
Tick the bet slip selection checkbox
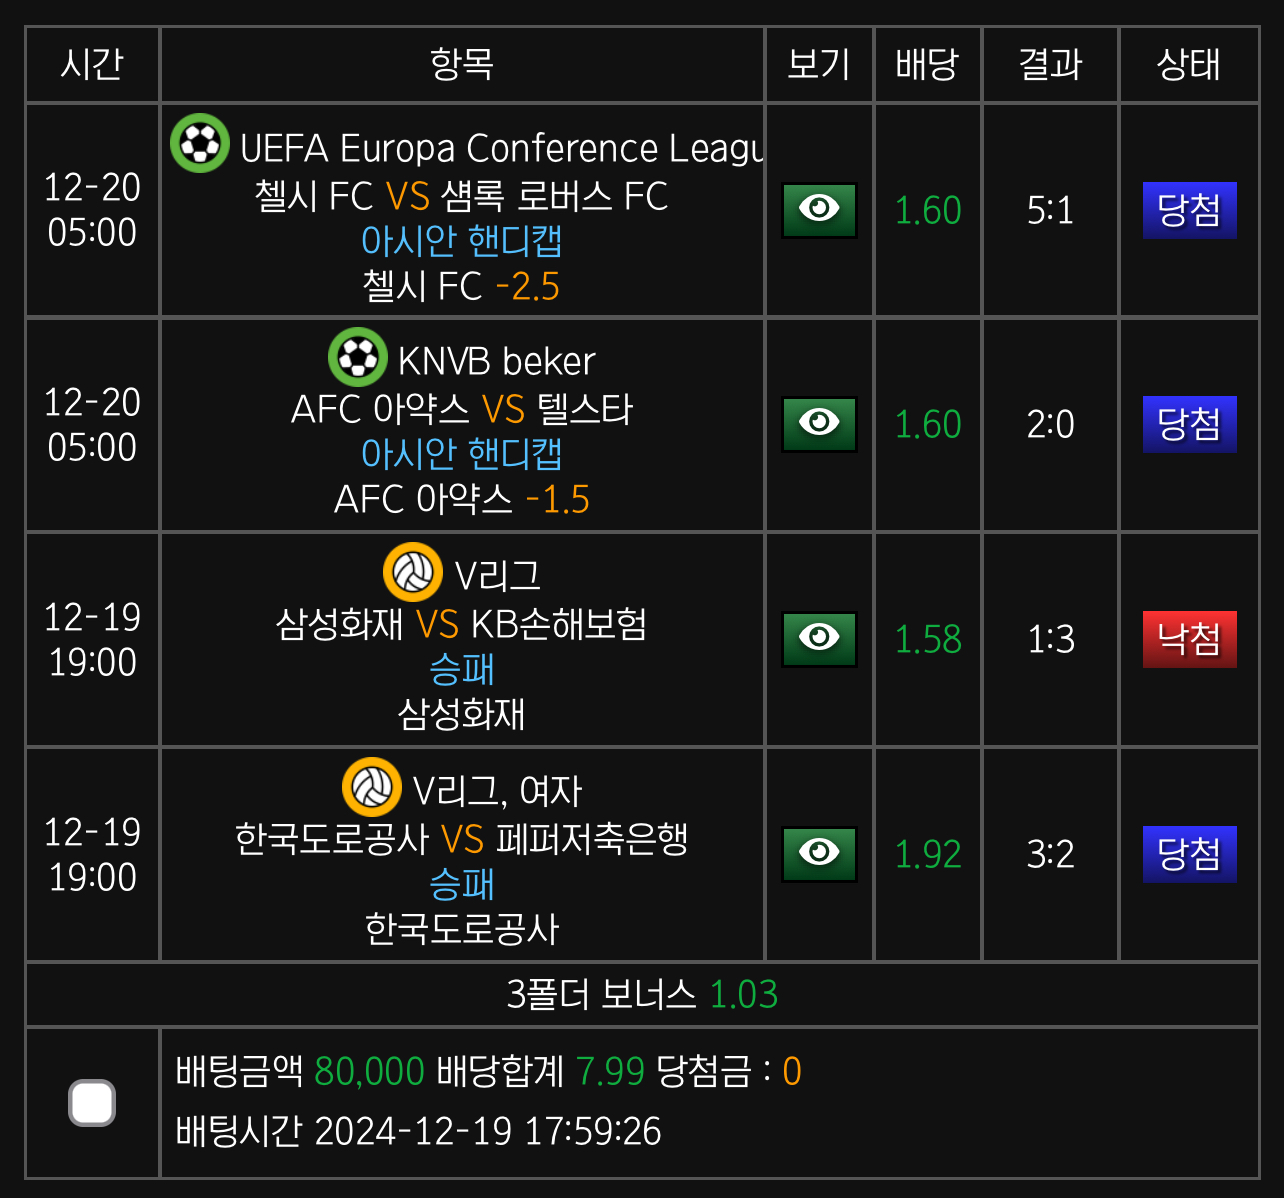coord(92,1103)
